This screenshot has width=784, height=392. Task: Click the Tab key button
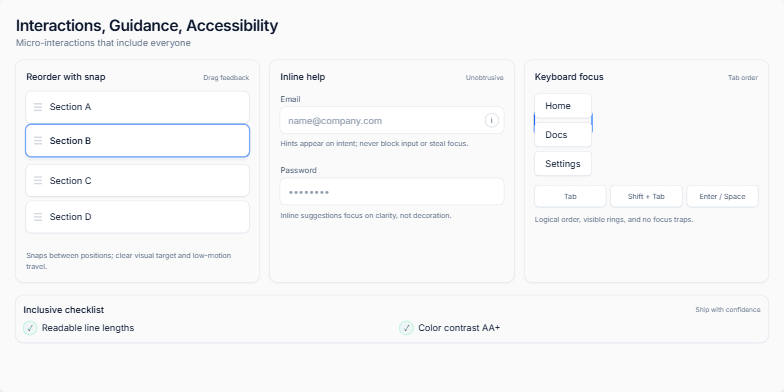(x=570, y=196)
